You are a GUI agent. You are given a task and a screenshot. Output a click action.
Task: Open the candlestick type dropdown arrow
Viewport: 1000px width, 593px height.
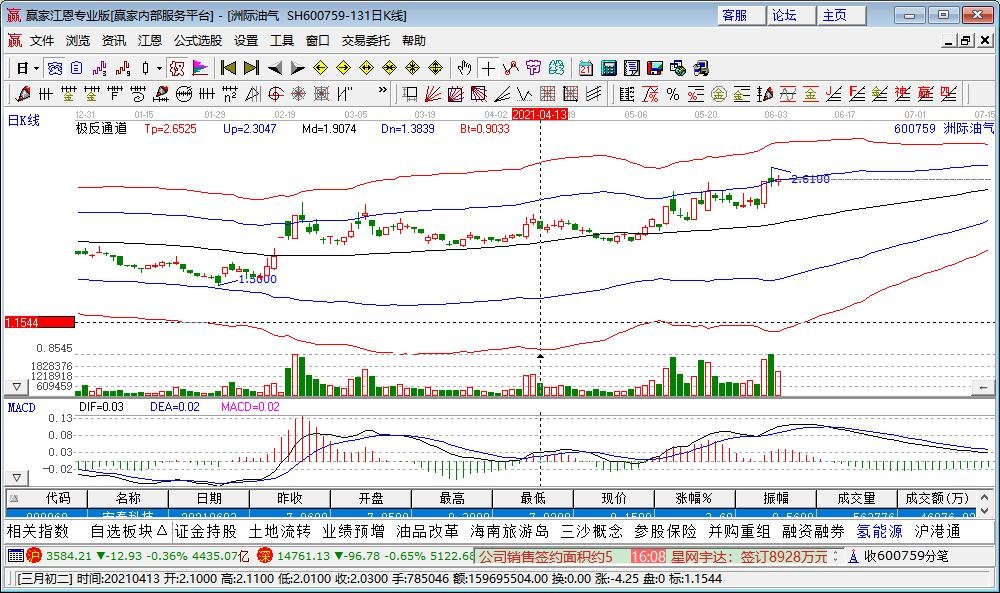click(x=159, y=68)
